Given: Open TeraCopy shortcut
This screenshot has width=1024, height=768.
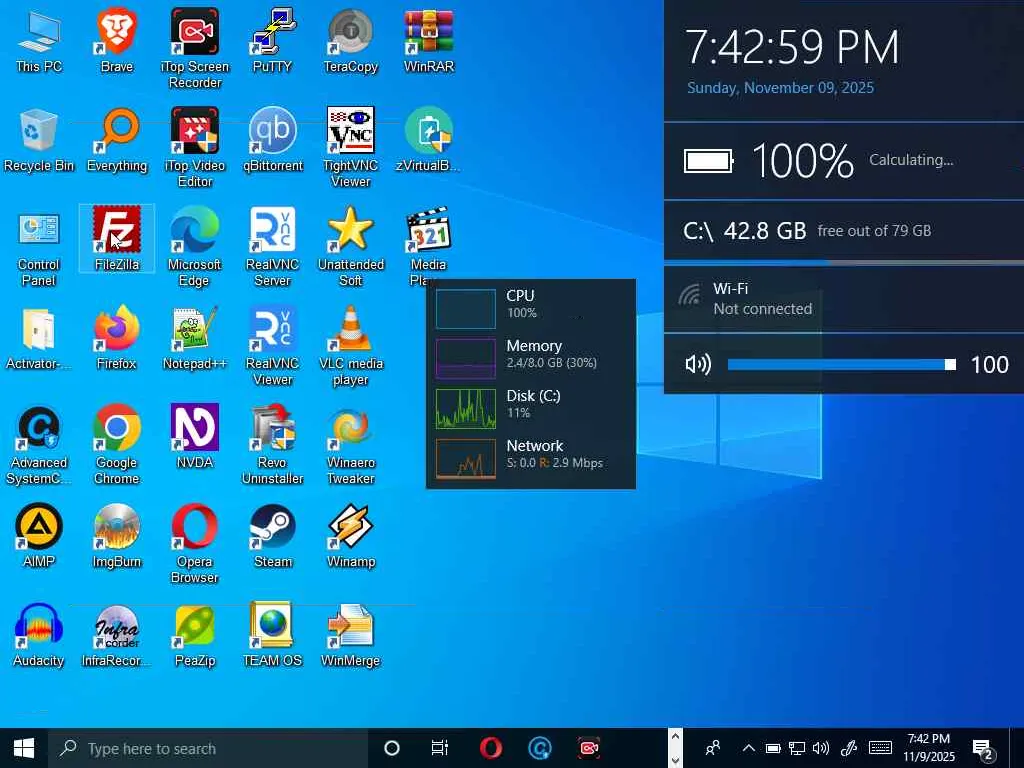Looking at the screenshot, I should 351,41.
